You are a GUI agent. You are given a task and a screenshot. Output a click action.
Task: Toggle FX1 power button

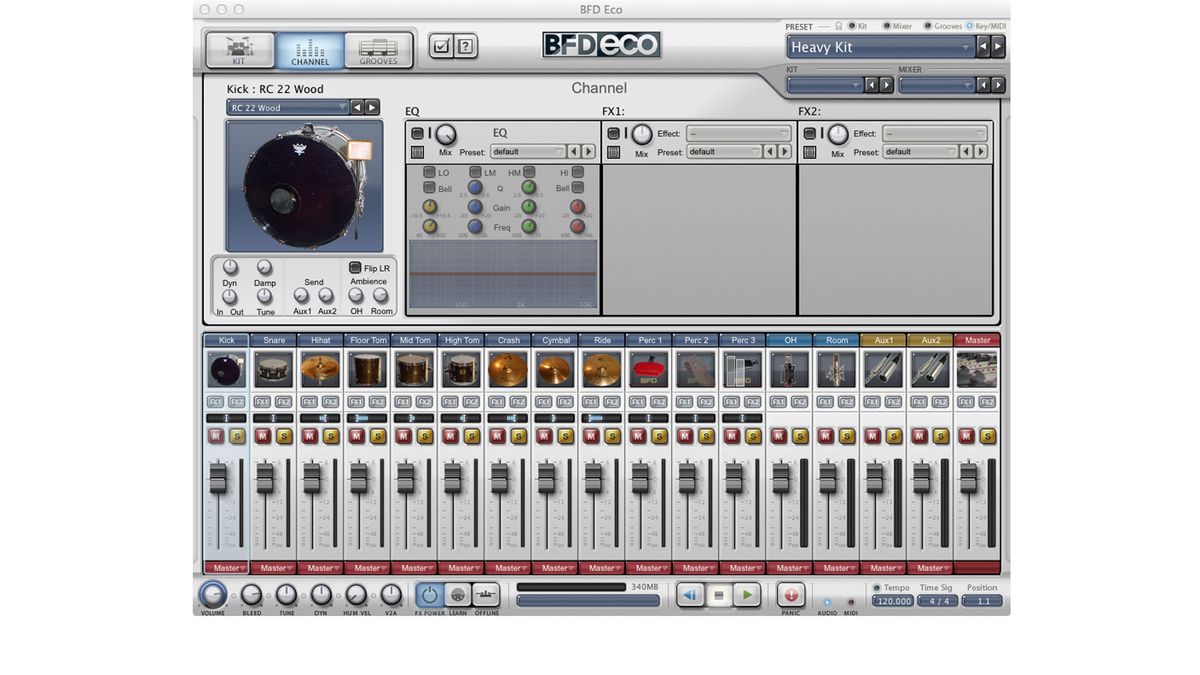click(613, 134)
